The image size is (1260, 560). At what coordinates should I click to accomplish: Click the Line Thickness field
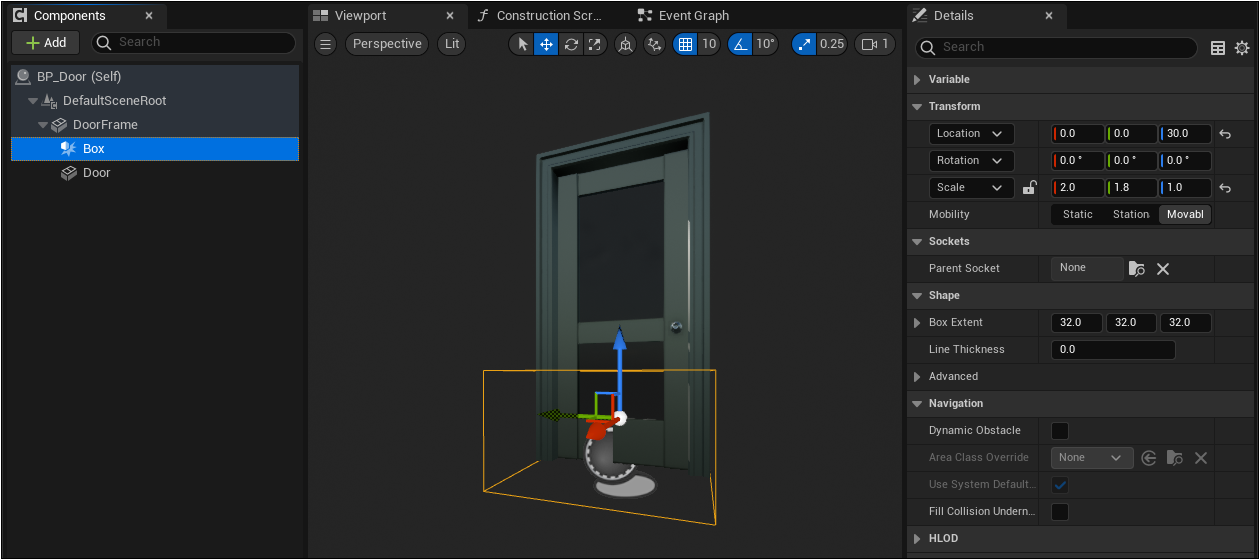[x=1113, y=349]
